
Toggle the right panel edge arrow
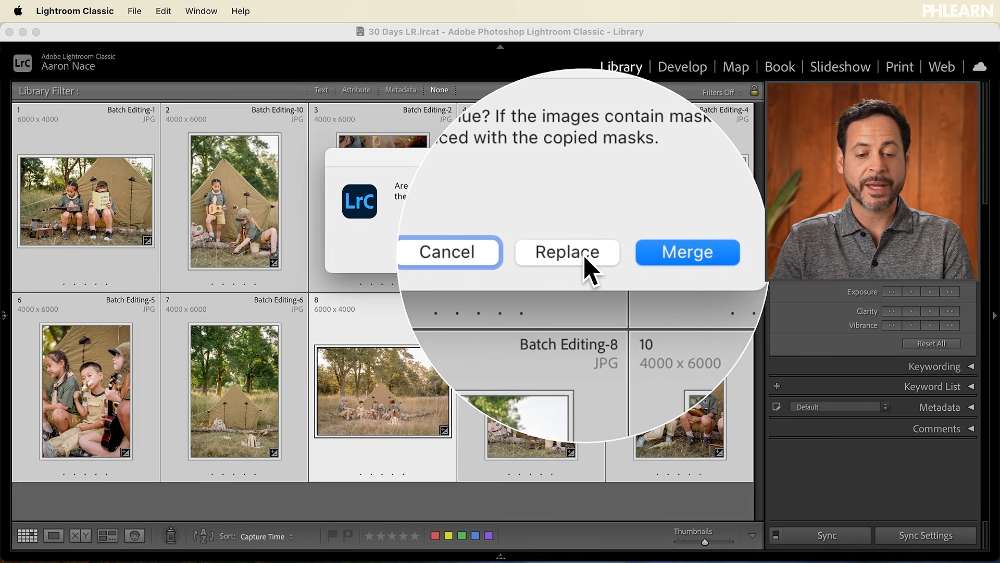(x=995, y=315)
